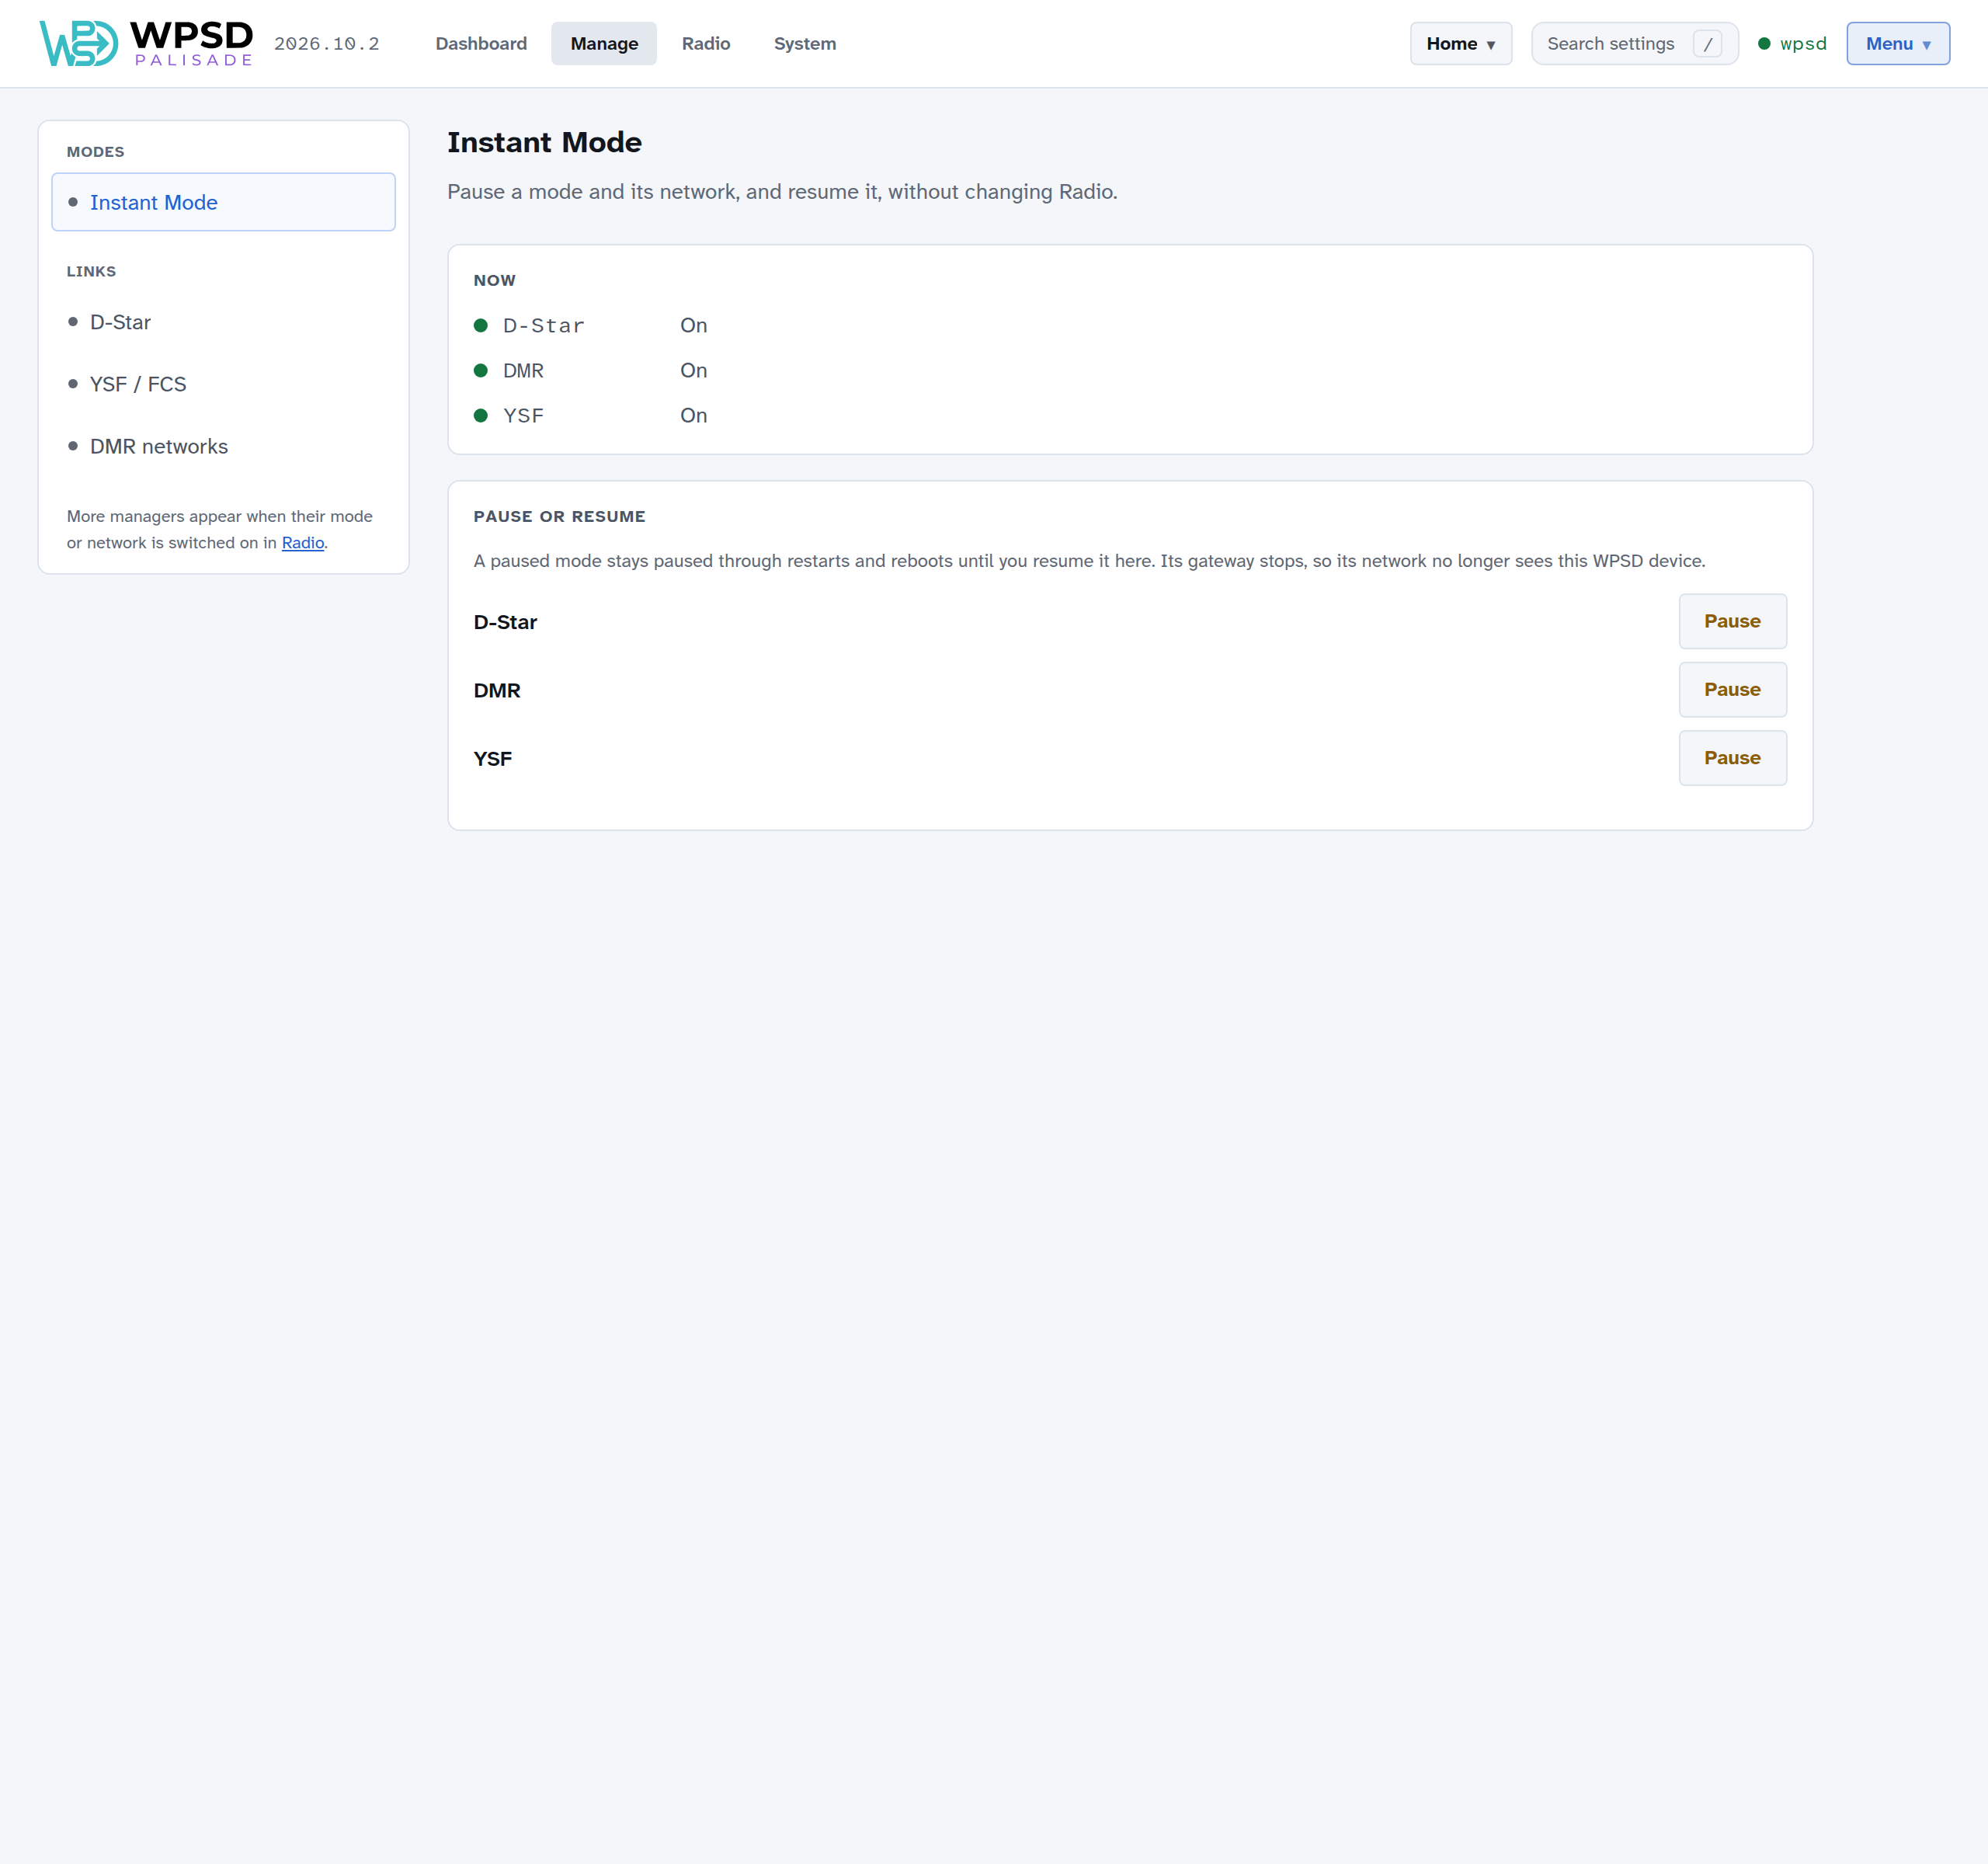Pause the D-Star mode

coord(1732,621)
